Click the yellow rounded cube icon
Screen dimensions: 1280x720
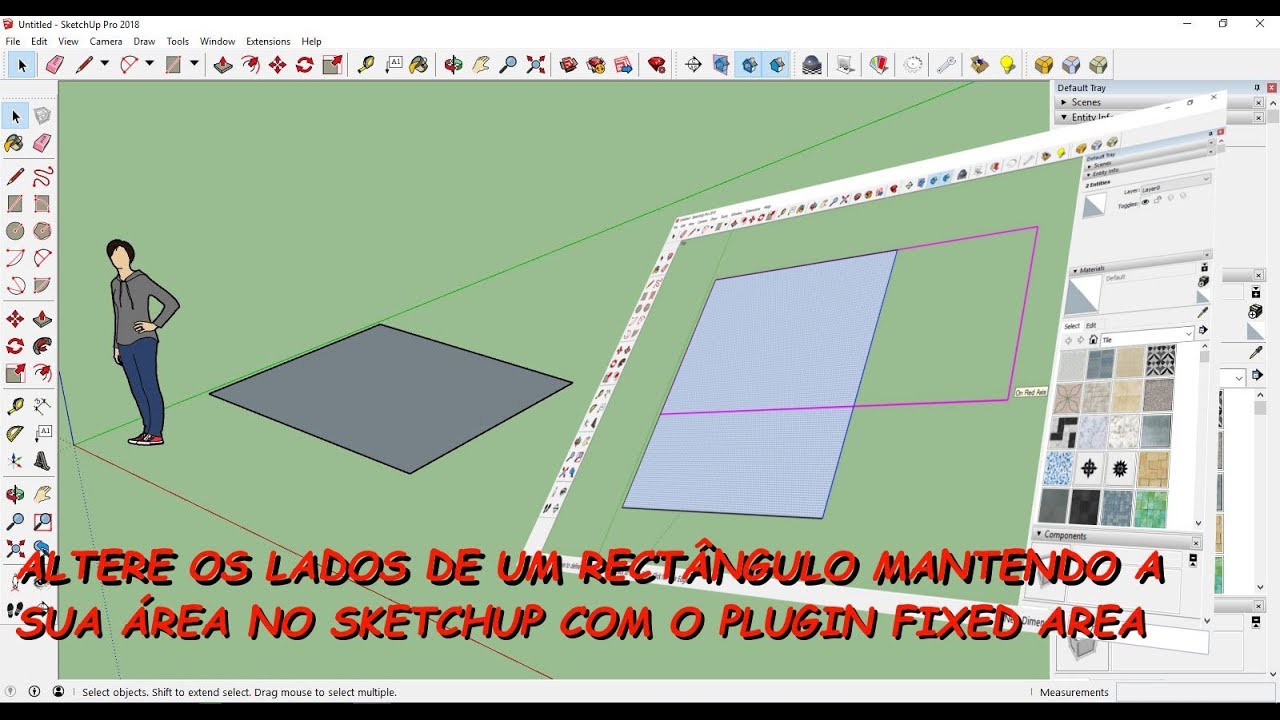click(x=1043, y=65)
